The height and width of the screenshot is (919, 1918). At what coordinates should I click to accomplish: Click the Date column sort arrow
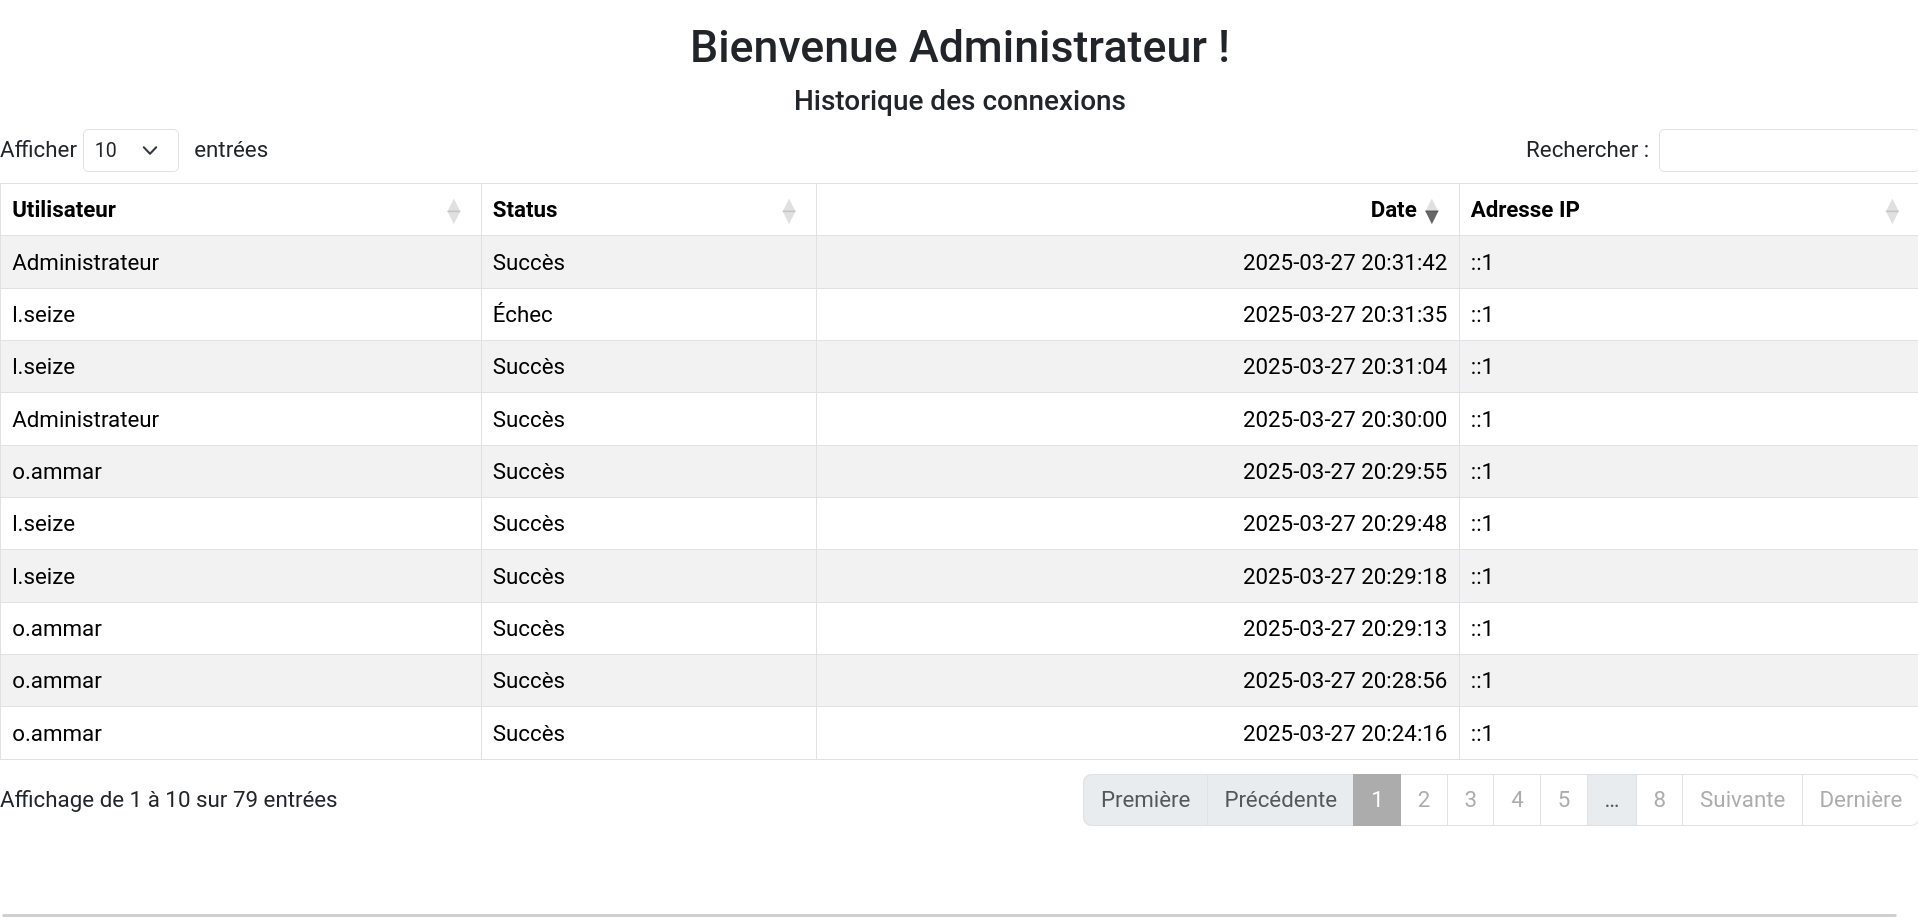1431,211
